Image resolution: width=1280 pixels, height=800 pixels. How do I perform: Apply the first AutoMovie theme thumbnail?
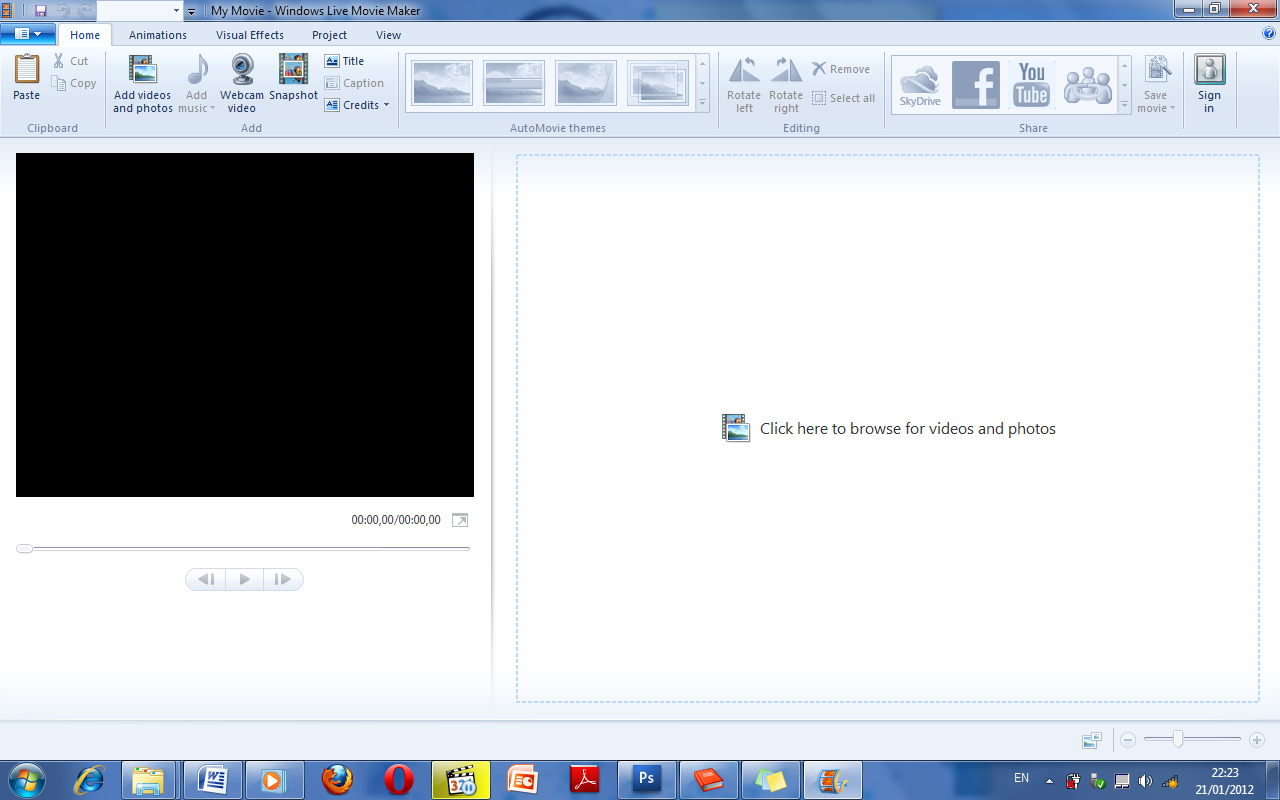click(x=442, y=83)
